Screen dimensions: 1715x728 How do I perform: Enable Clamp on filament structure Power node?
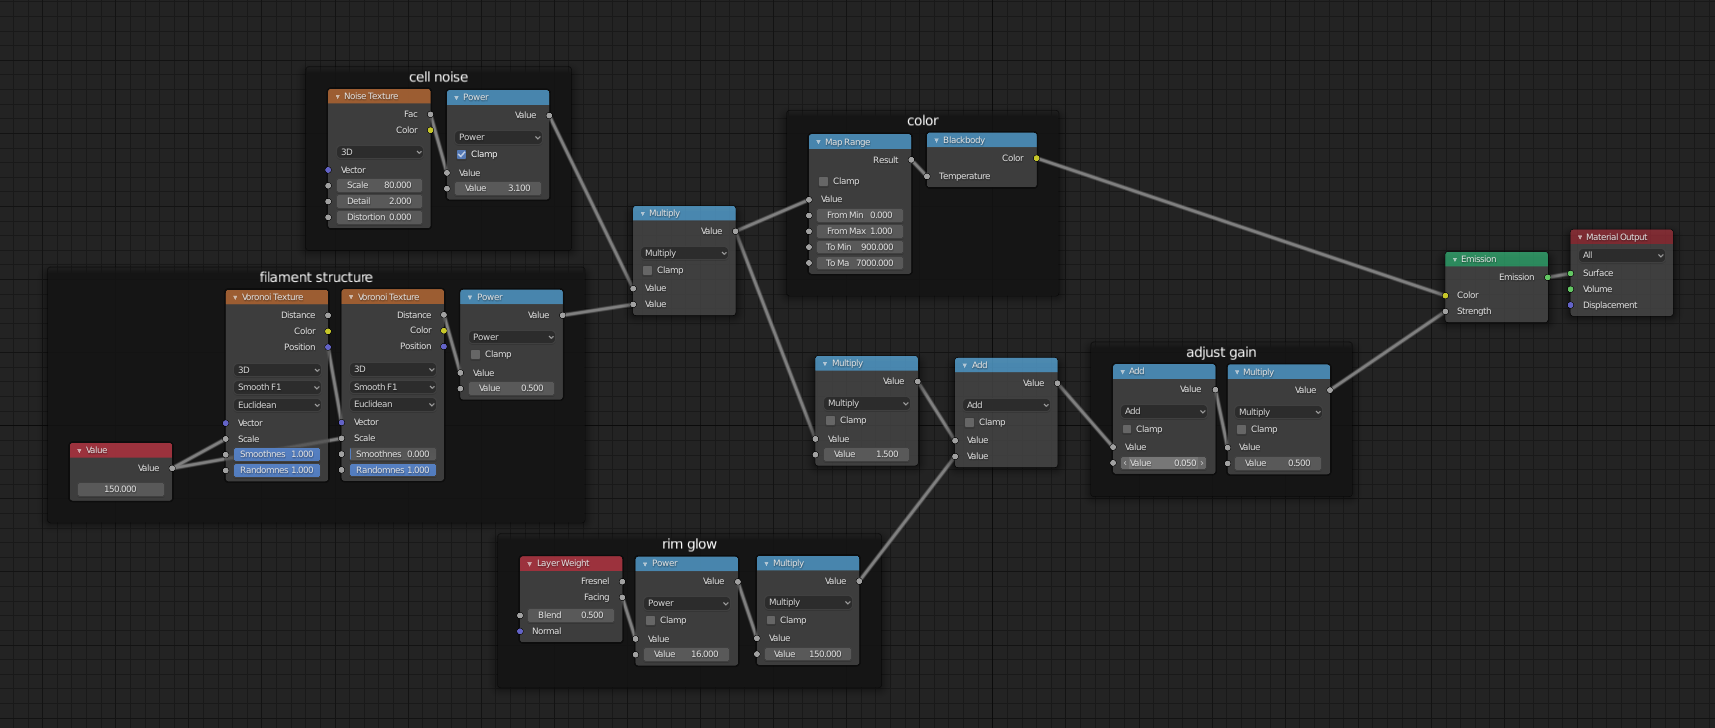point(476,354)
